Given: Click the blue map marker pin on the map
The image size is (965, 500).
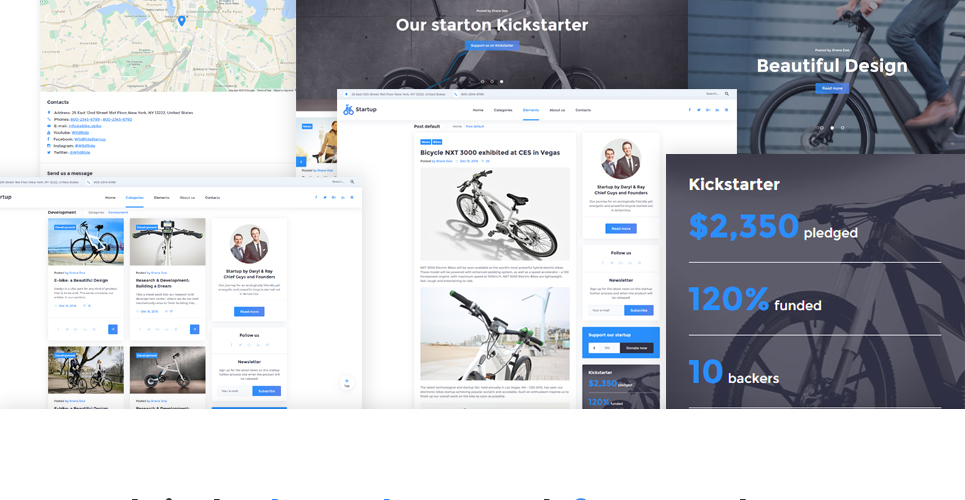Looking at the screenshot, I should click(182, 21).
